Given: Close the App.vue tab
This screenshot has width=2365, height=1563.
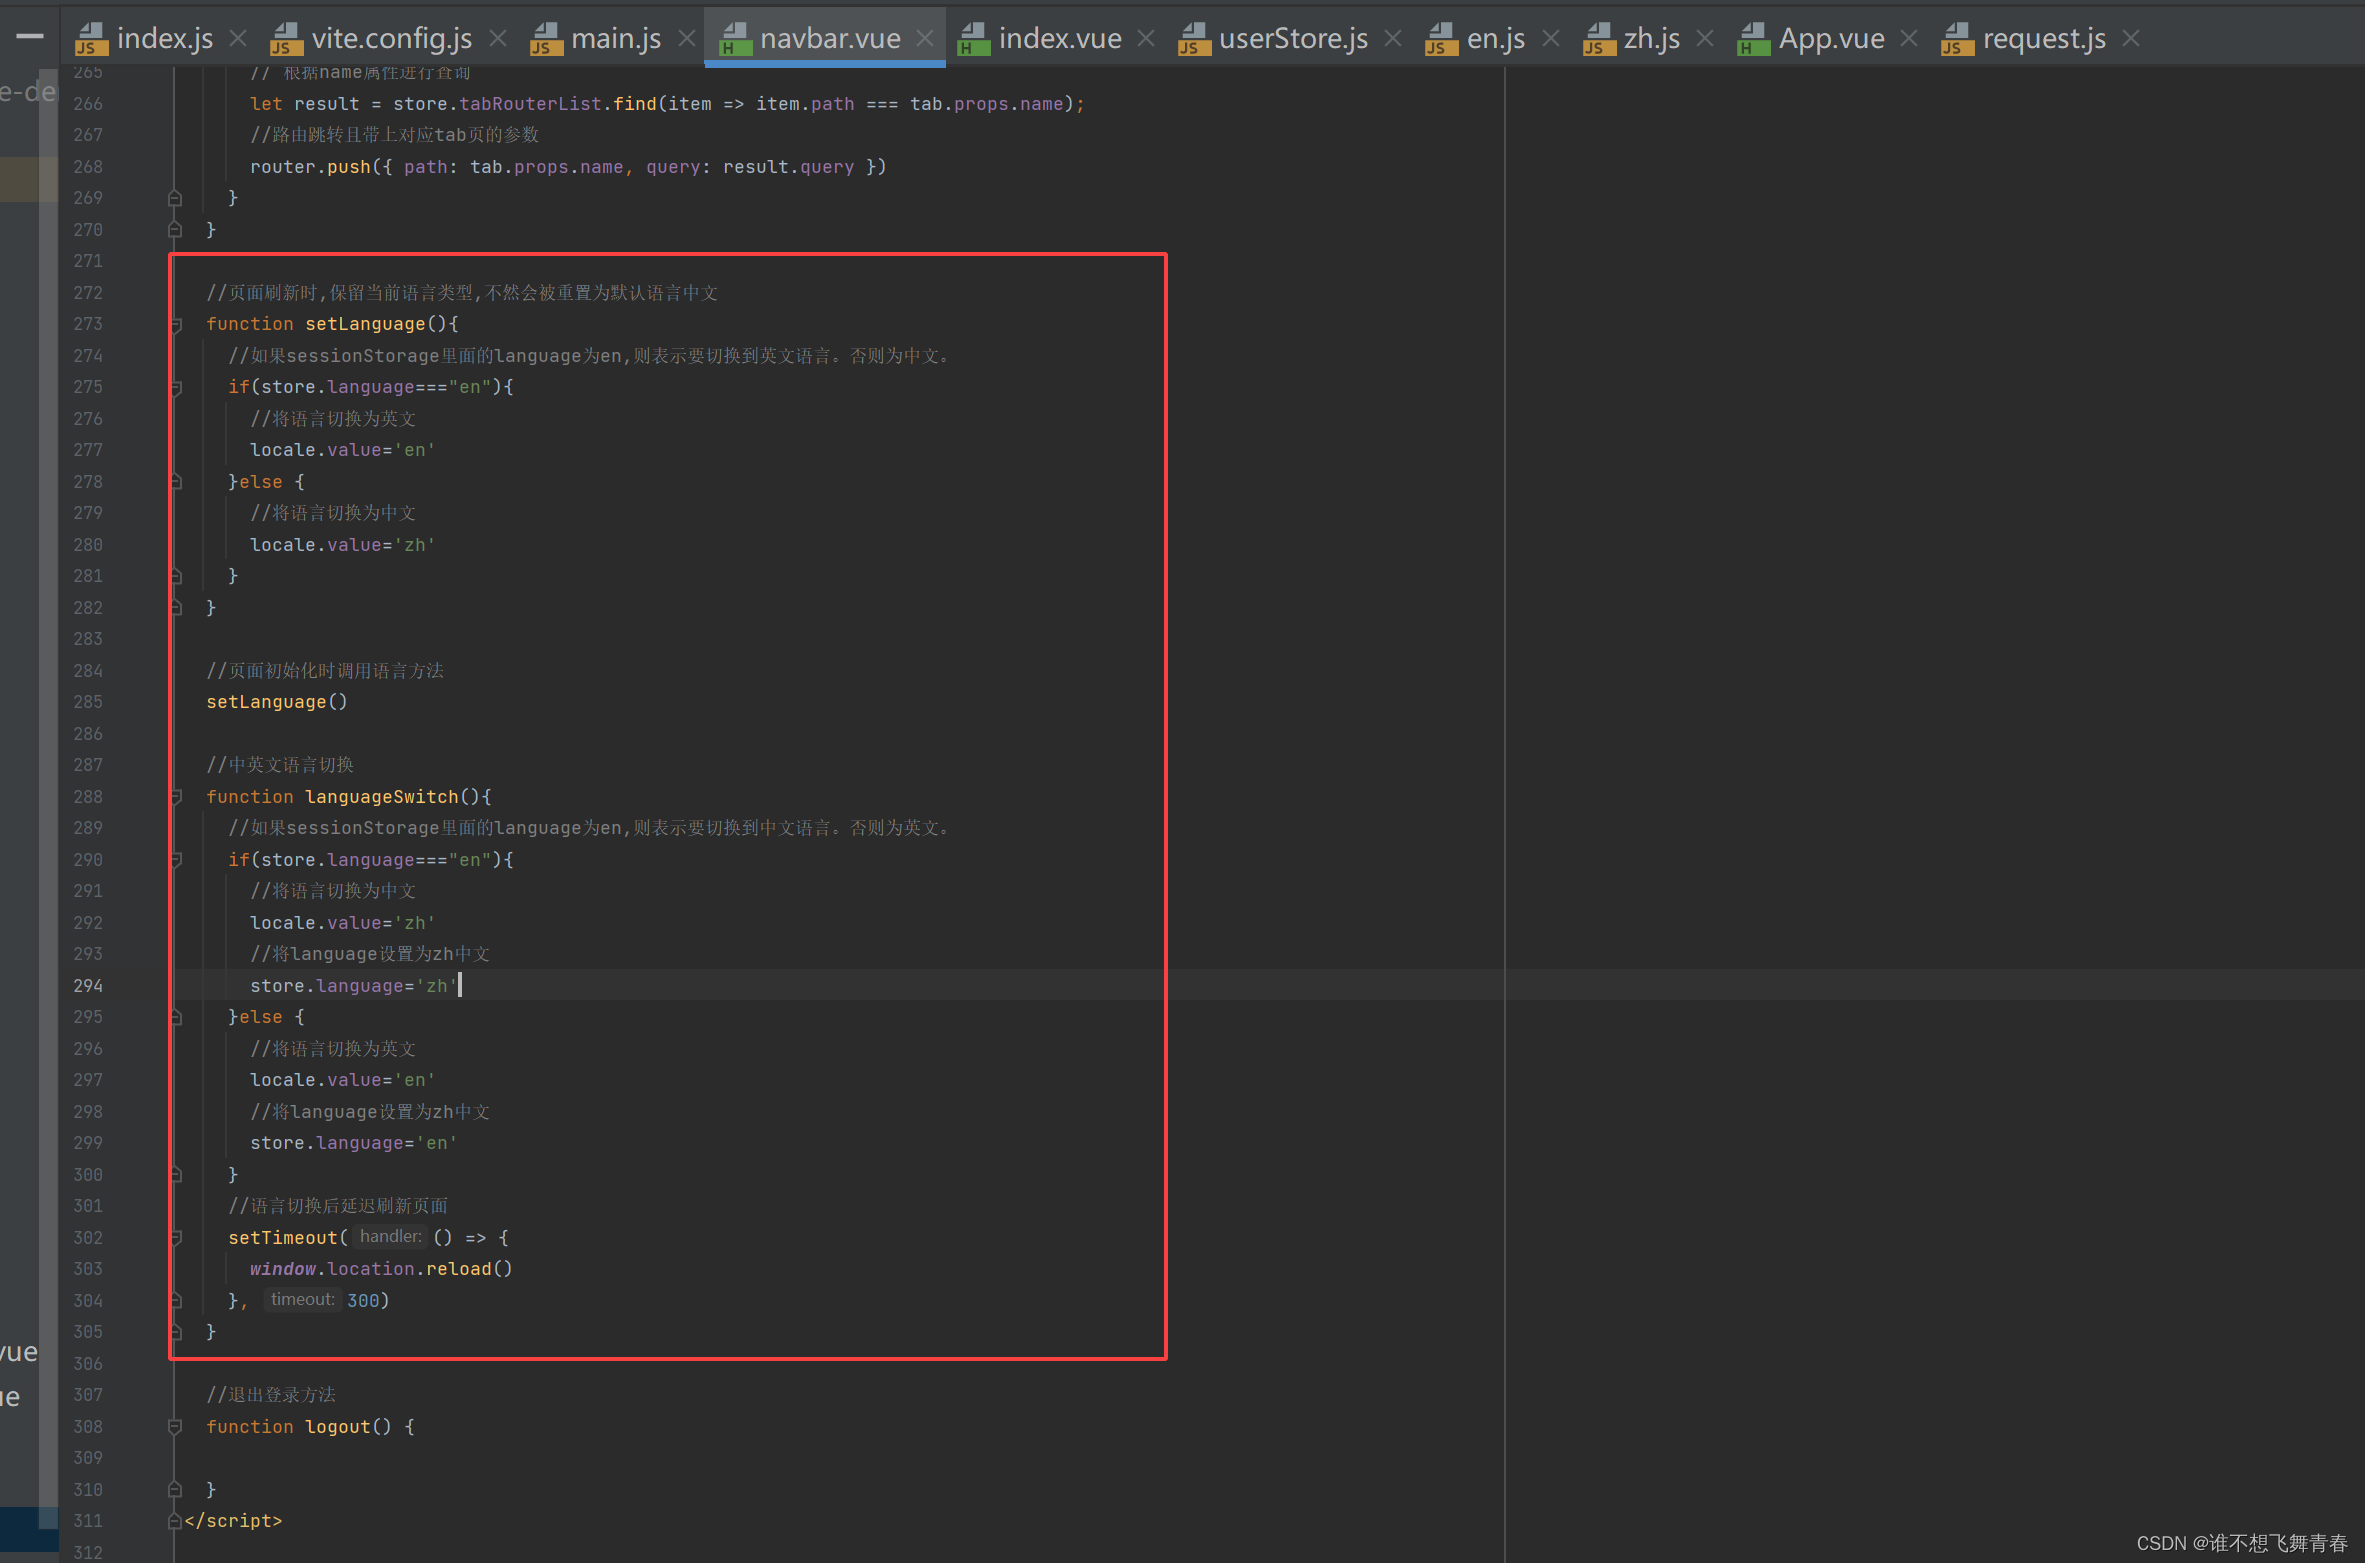Looking at the screenshot, I should tap(1909, 38).
